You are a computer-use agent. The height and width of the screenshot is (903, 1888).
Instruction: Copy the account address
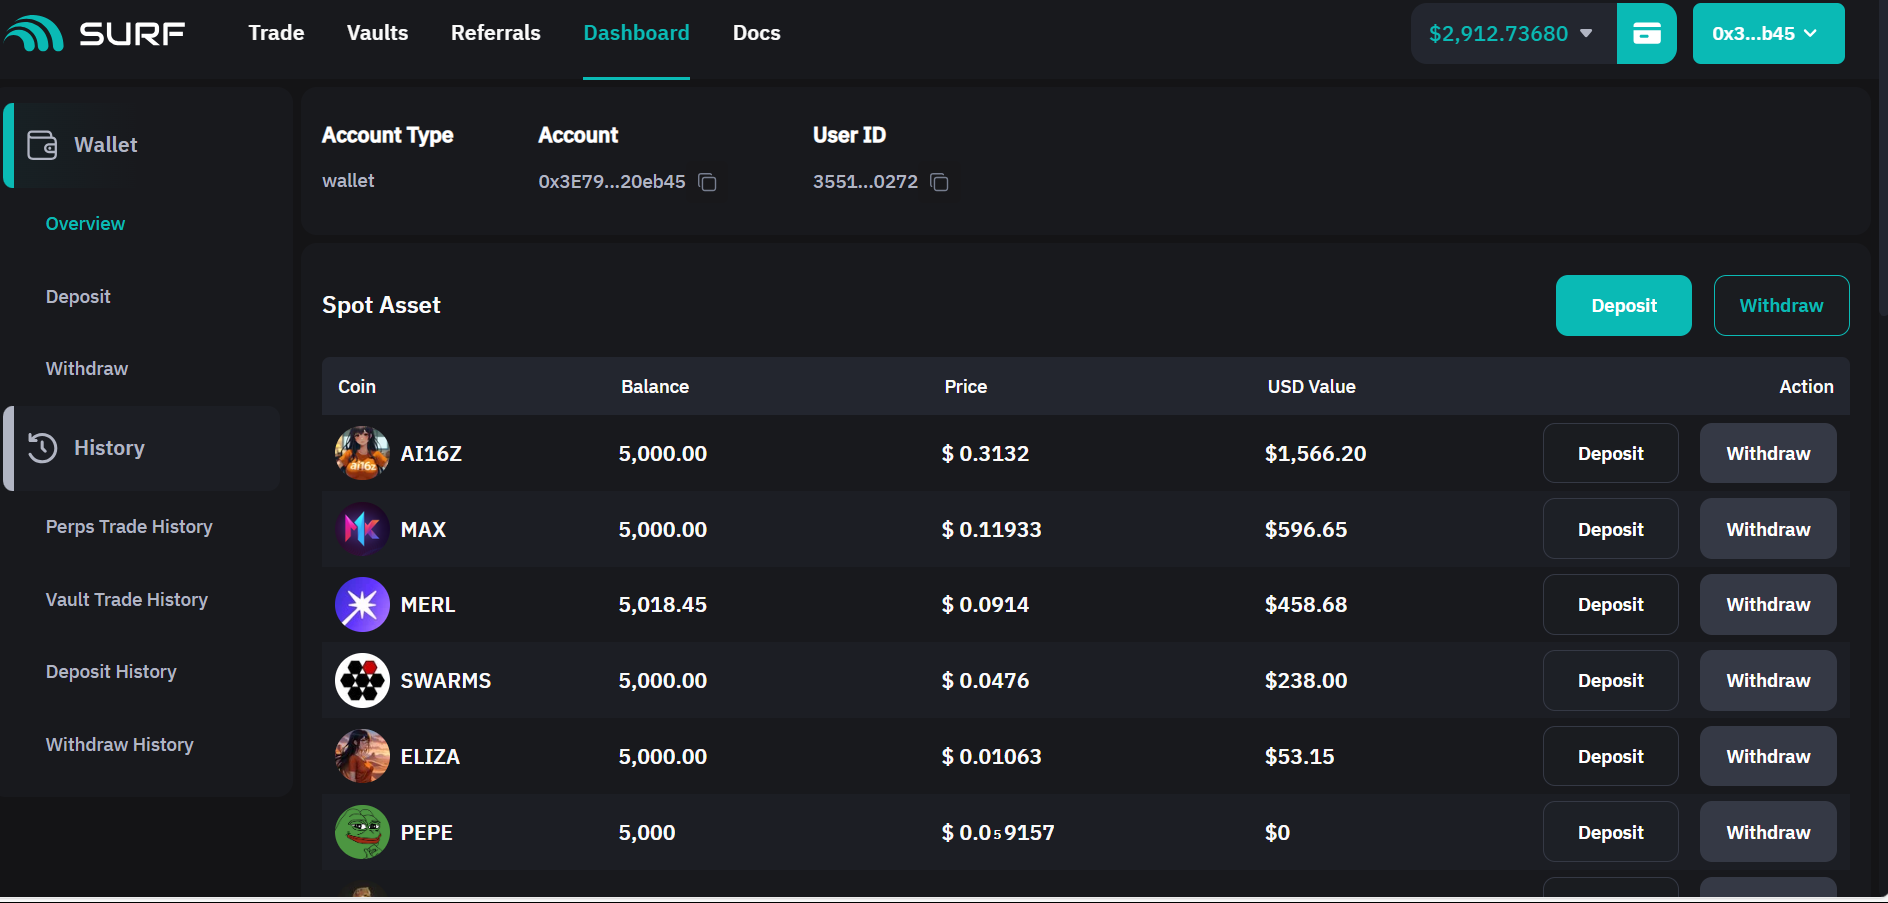(x=707, y=182)
